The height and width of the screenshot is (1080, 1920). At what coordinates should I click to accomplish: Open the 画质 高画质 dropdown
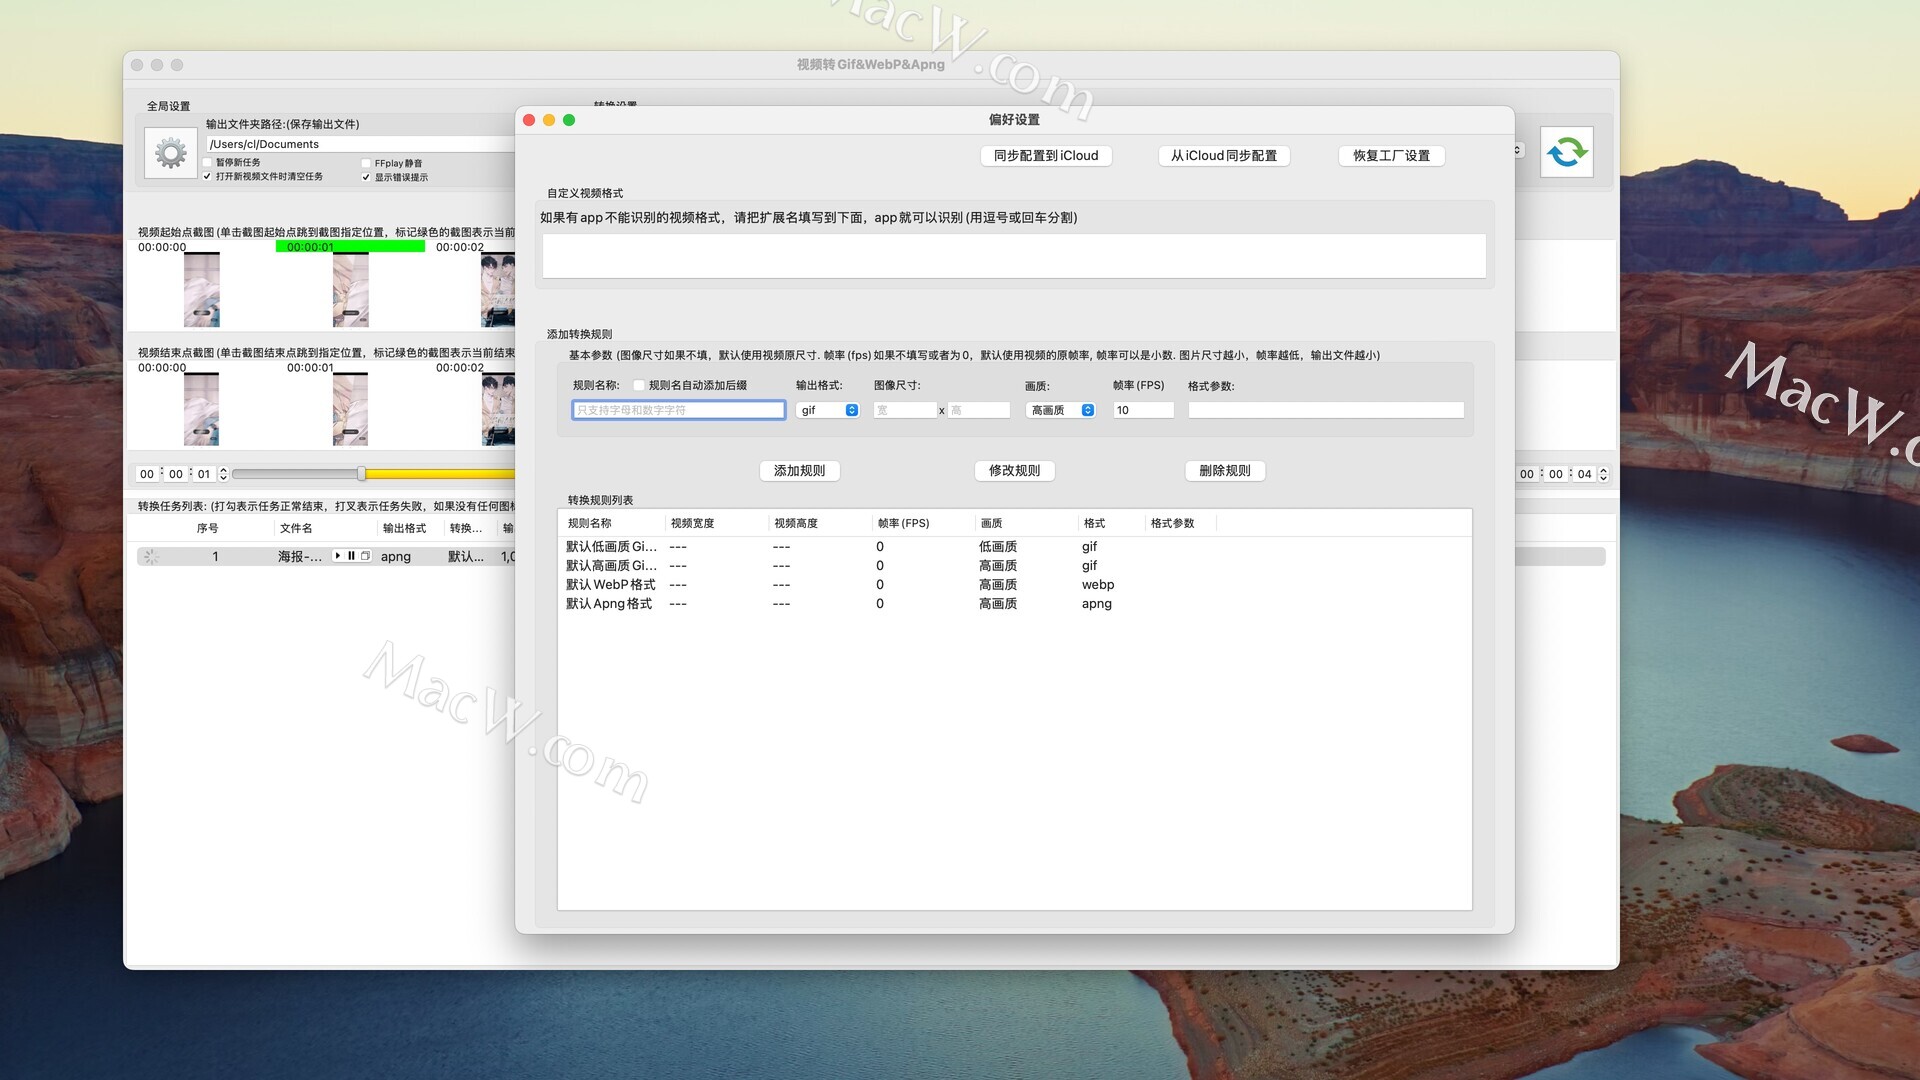click(1061, 410)
